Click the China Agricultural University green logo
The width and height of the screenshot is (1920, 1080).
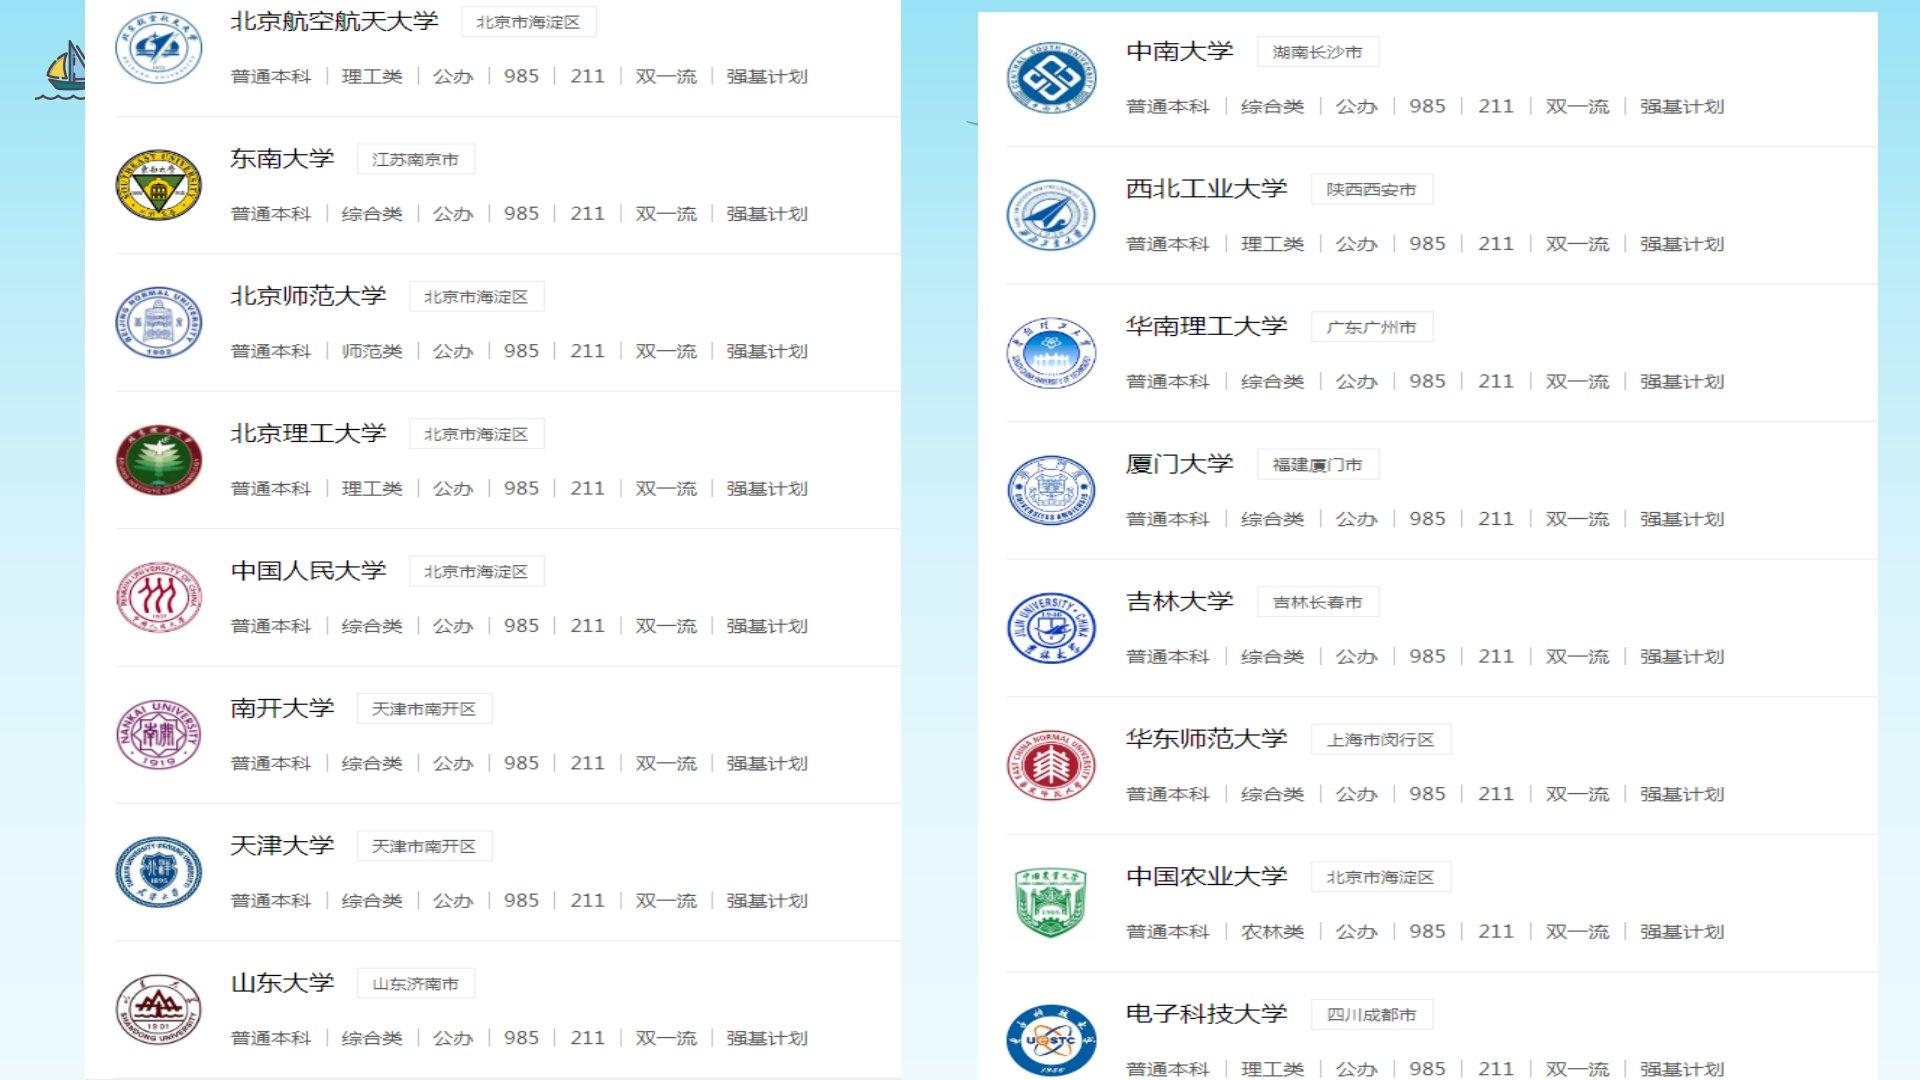point(1050,902)
